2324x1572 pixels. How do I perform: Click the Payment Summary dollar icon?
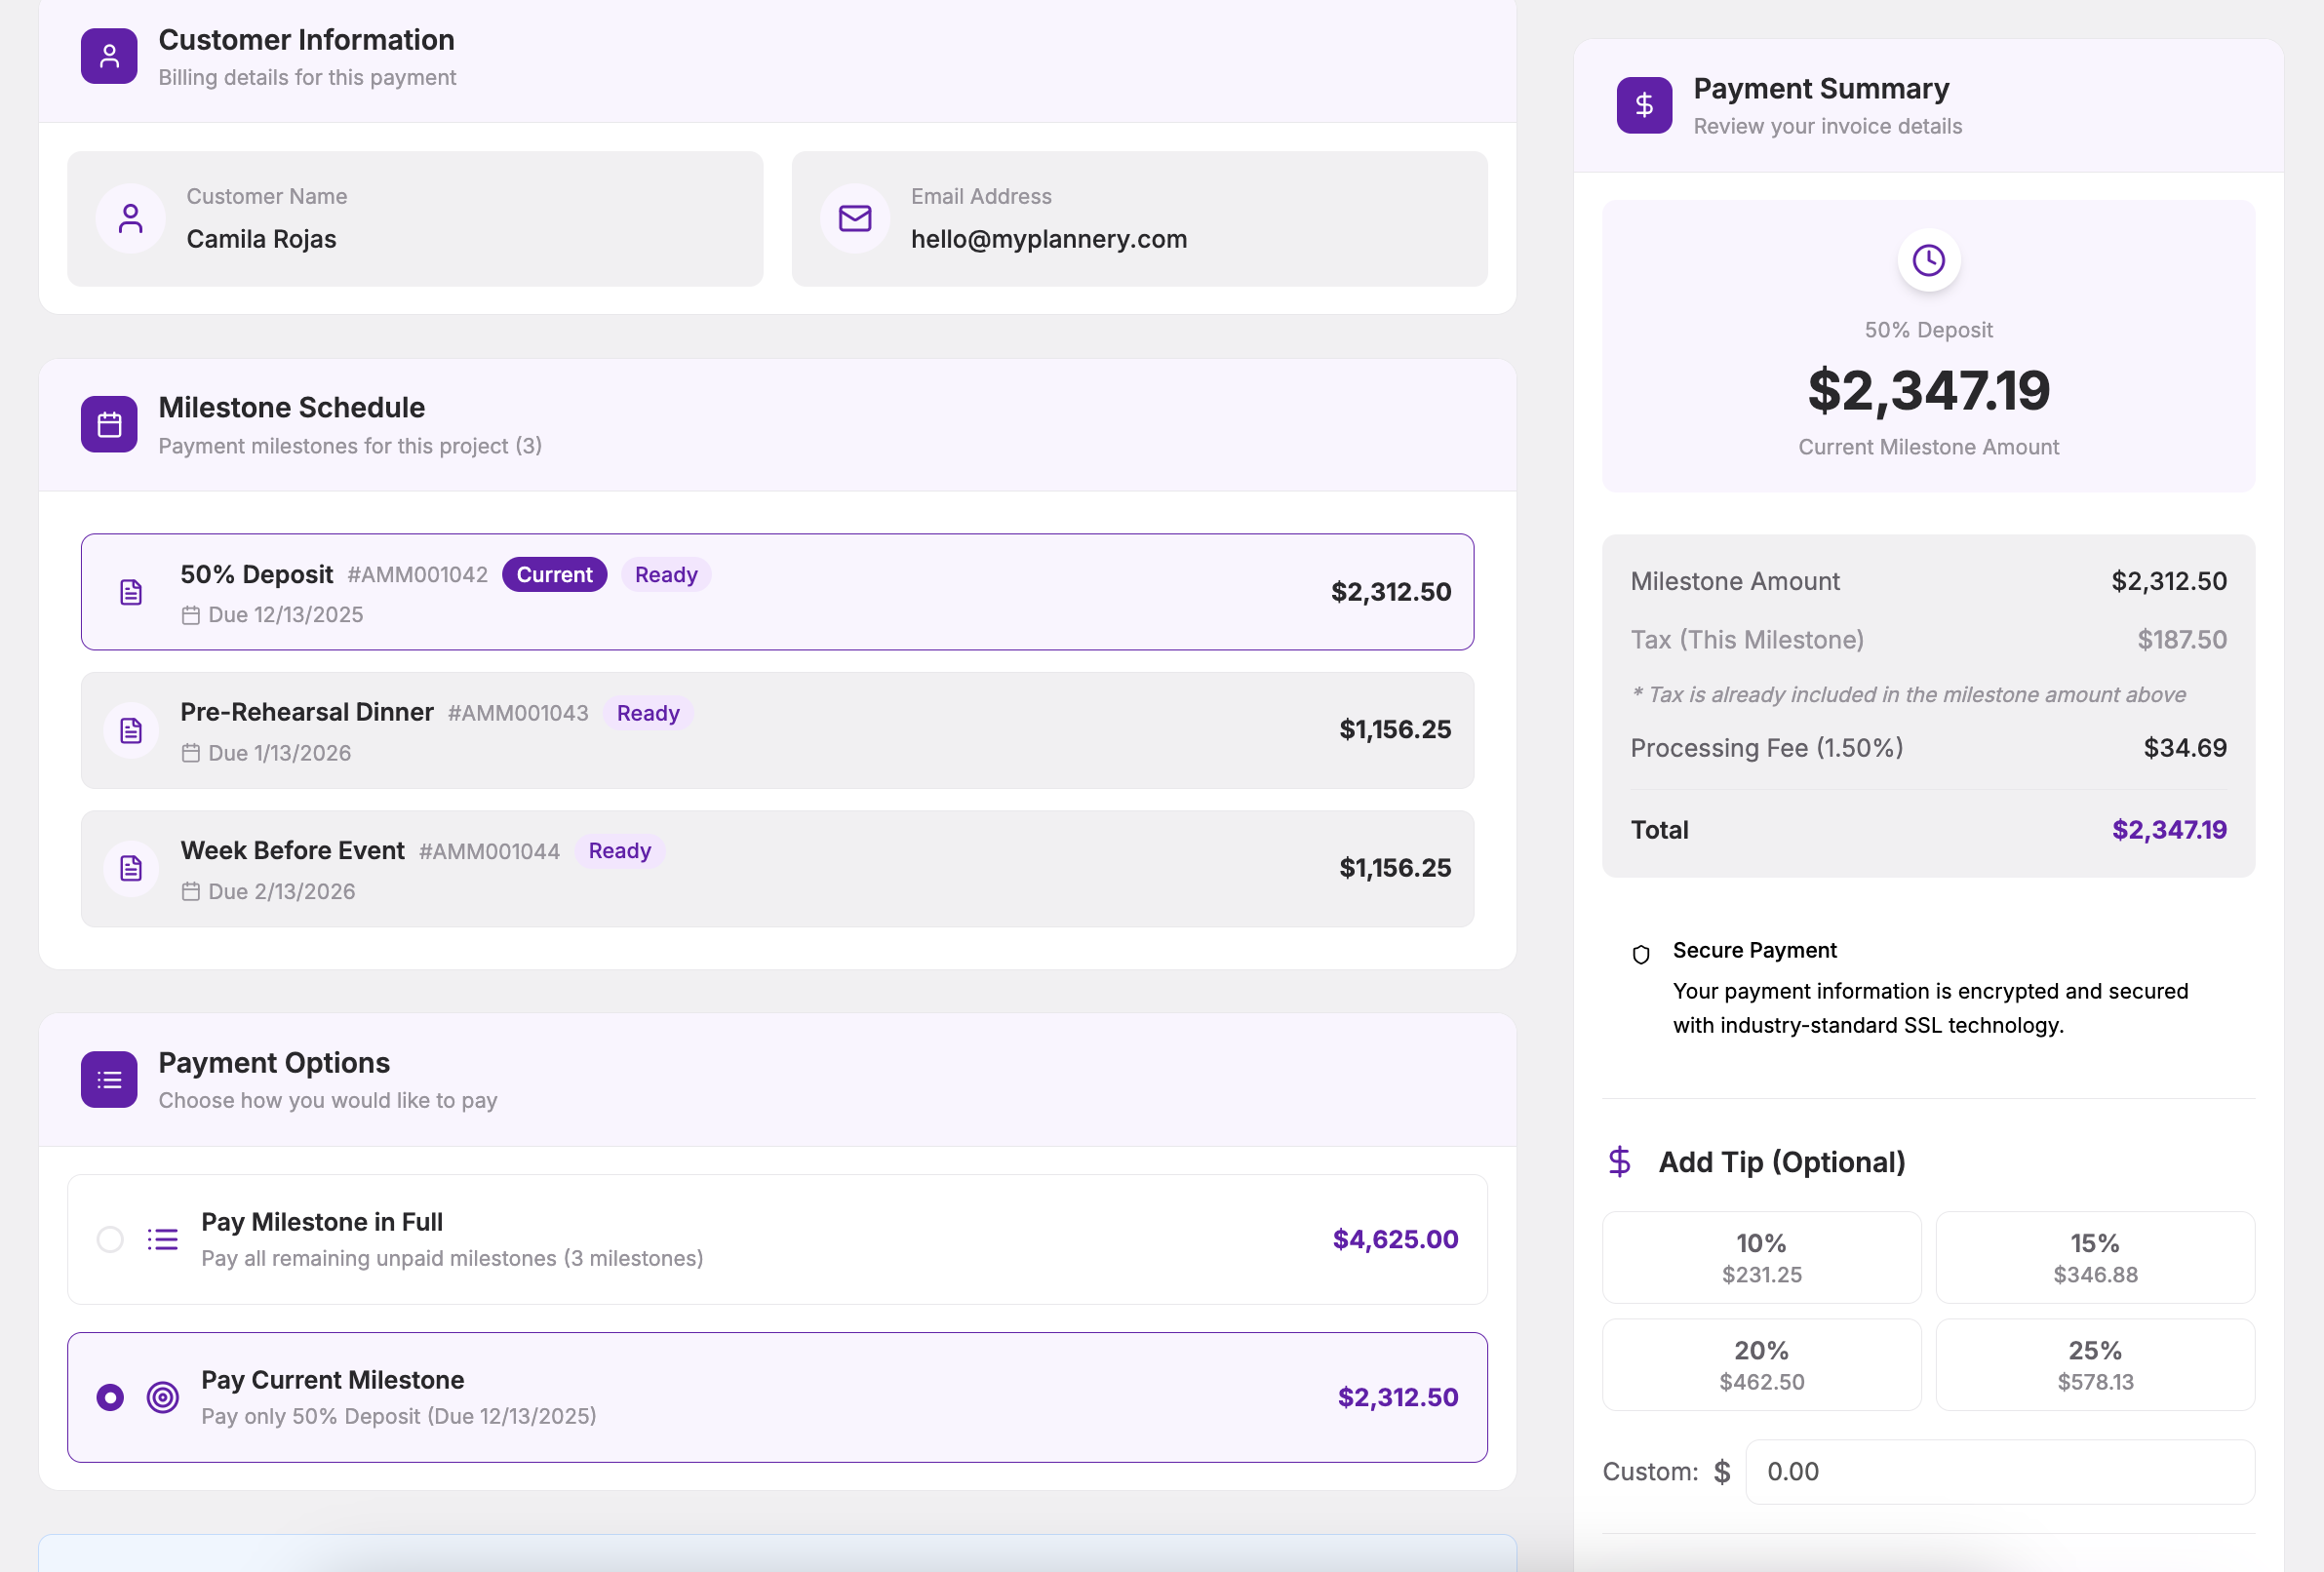[1643, 105]
